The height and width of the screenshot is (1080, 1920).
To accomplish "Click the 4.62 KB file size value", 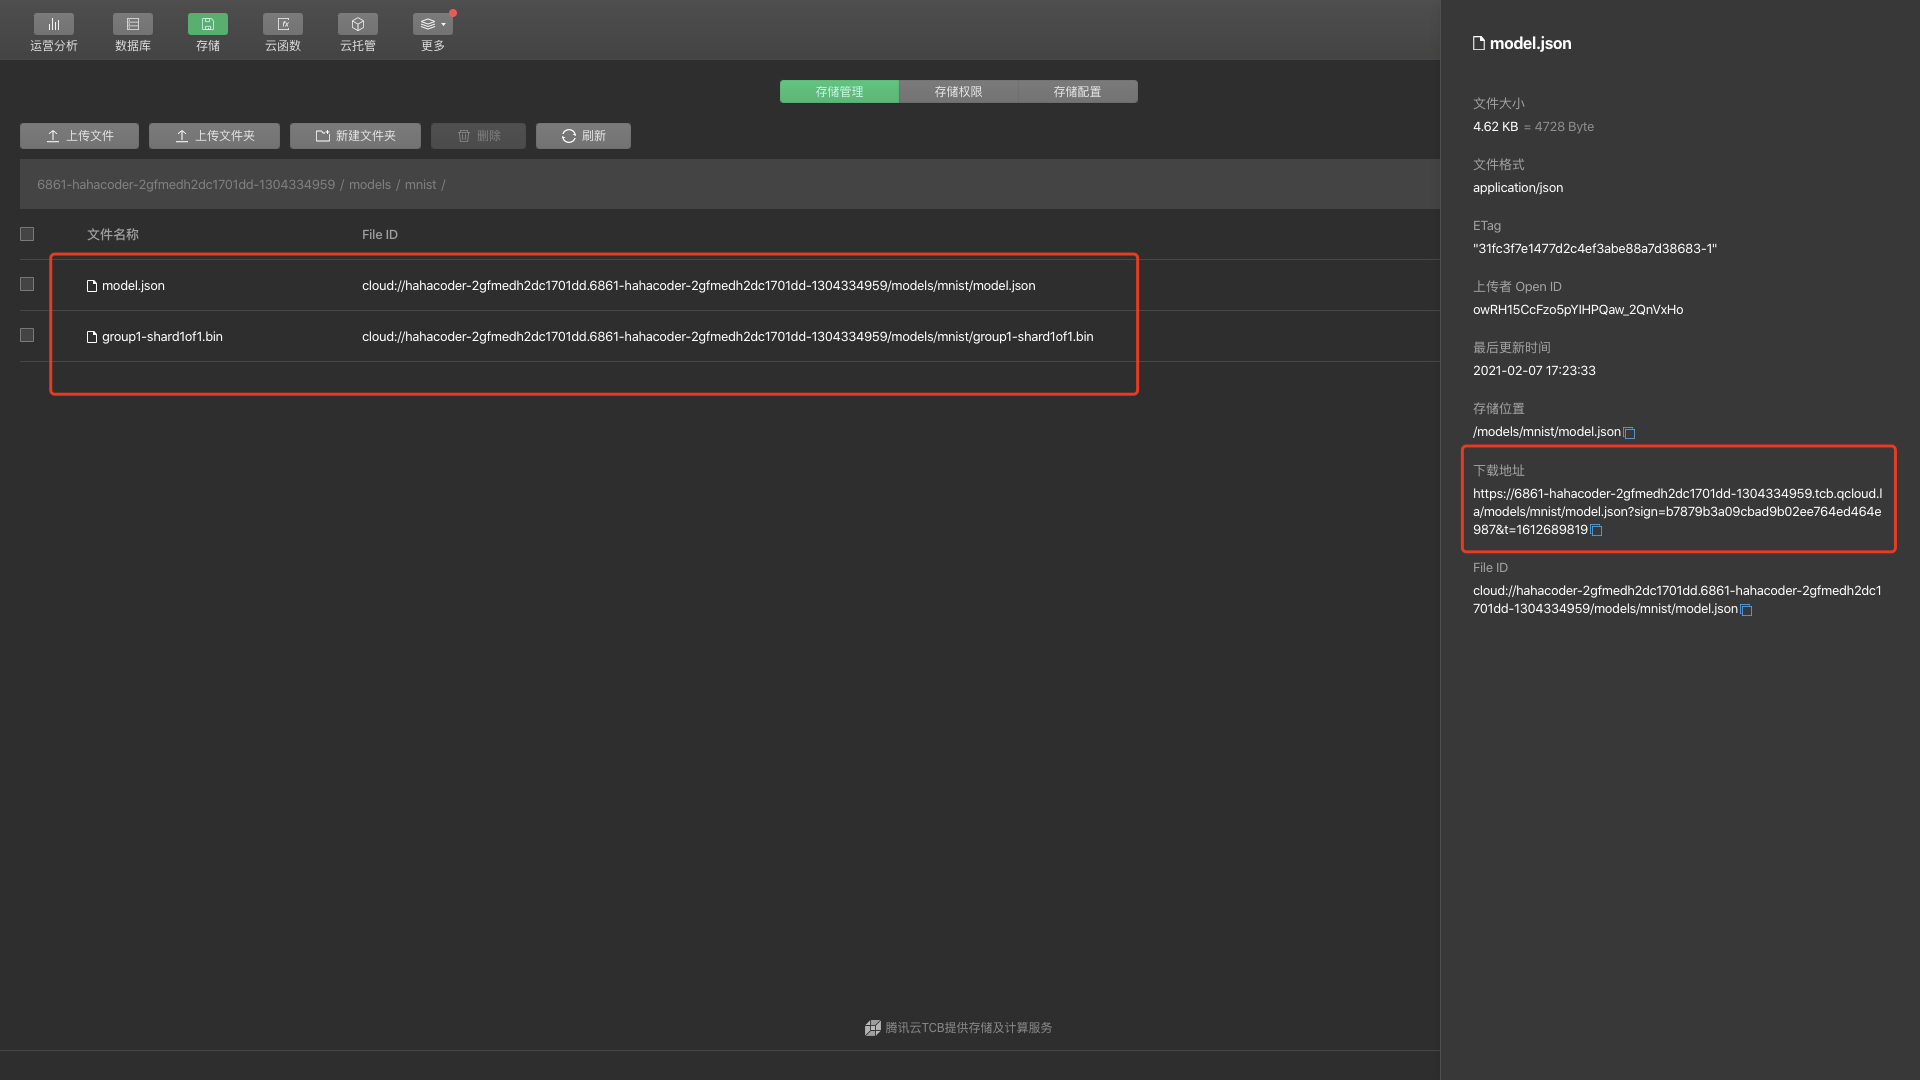I will (1495, 127).
